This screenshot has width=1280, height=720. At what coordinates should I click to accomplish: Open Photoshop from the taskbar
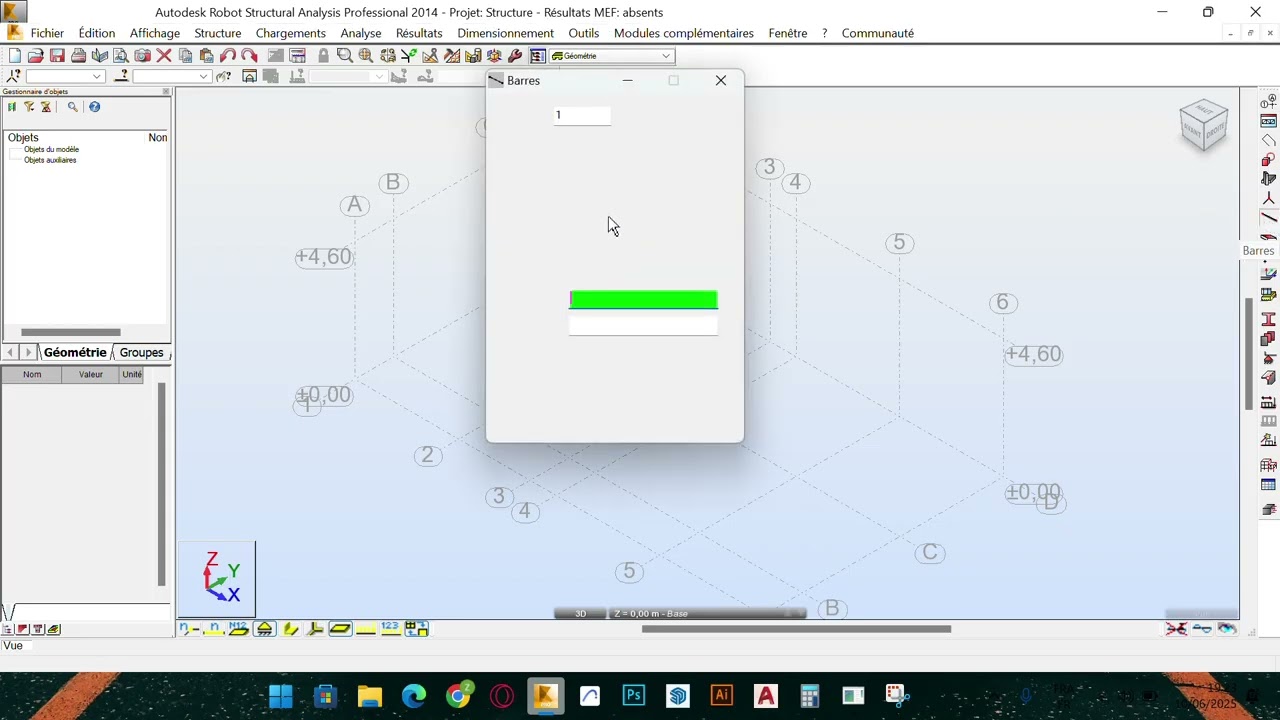pyautogui.click(x=634, y=695)
